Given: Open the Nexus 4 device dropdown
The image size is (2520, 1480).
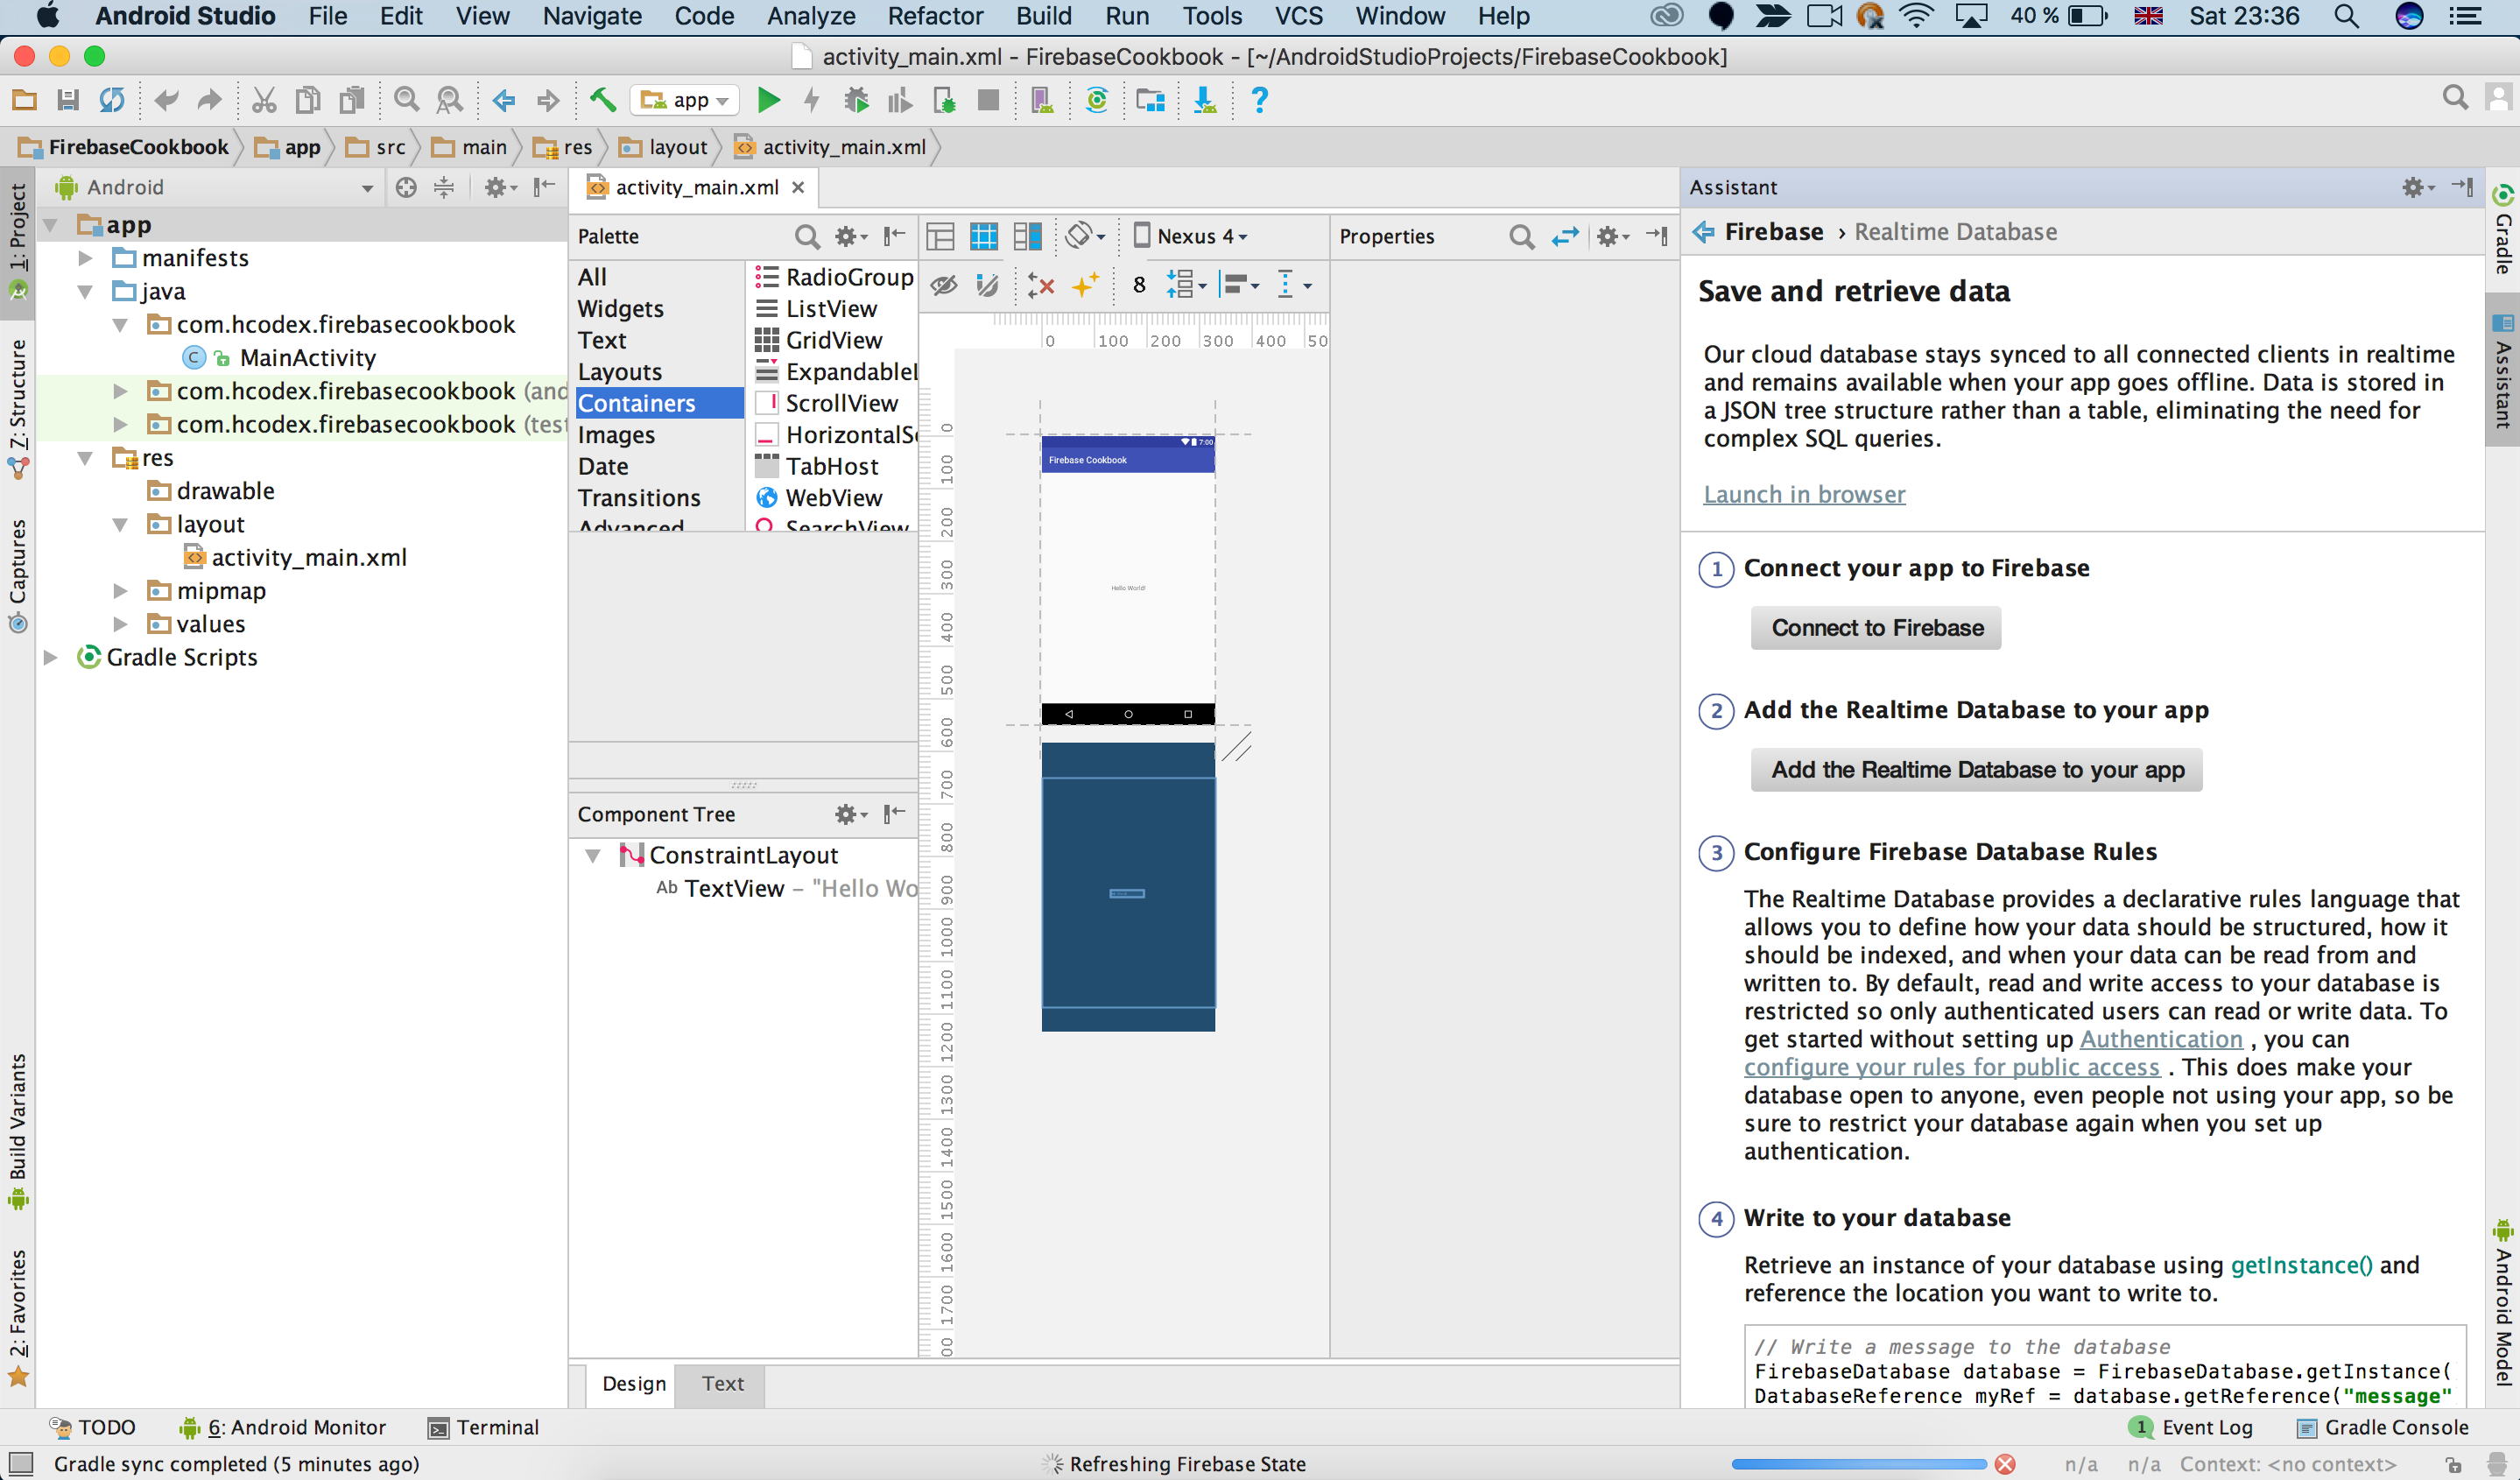Looking at the screenshot, I should (x=1191, y=237).
